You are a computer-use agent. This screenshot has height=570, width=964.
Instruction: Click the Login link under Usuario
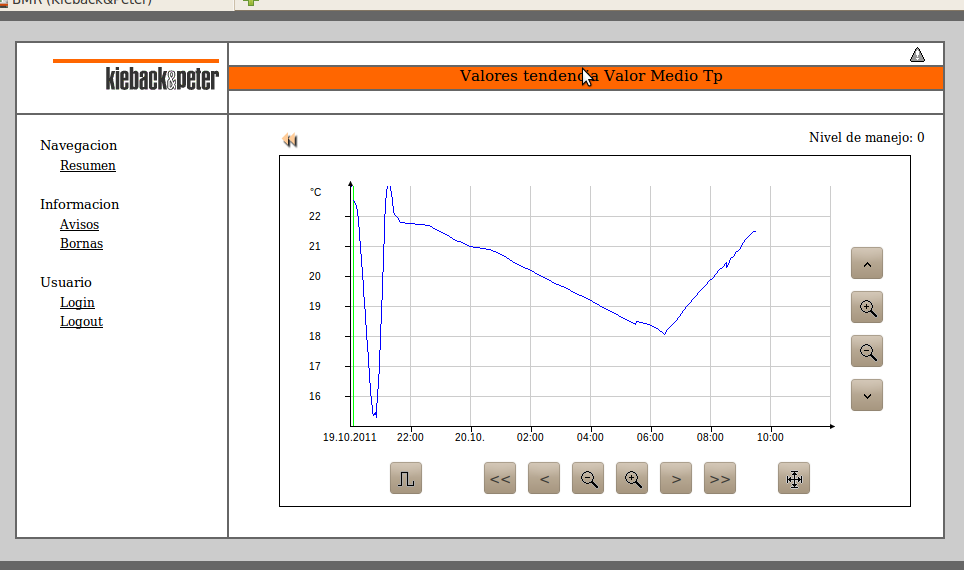[x=77, y=303]
